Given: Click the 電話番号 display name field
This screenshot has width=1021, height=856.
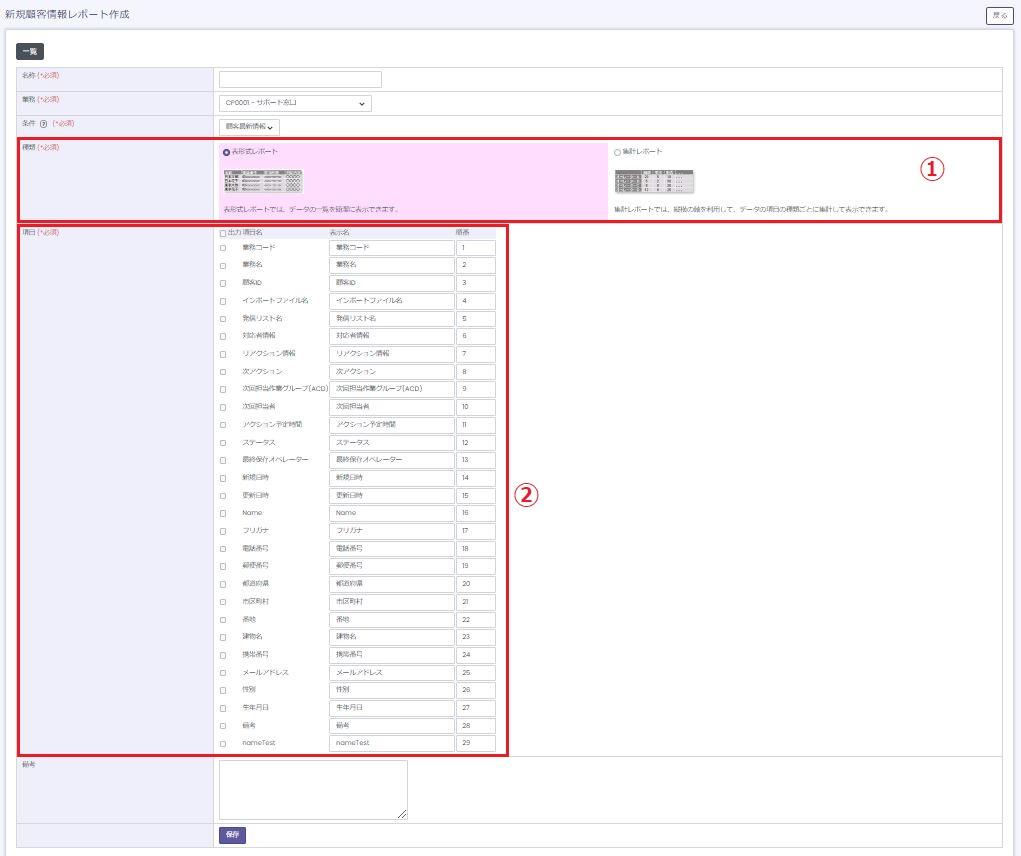Looking at the screenshot, I should [391, 549].
